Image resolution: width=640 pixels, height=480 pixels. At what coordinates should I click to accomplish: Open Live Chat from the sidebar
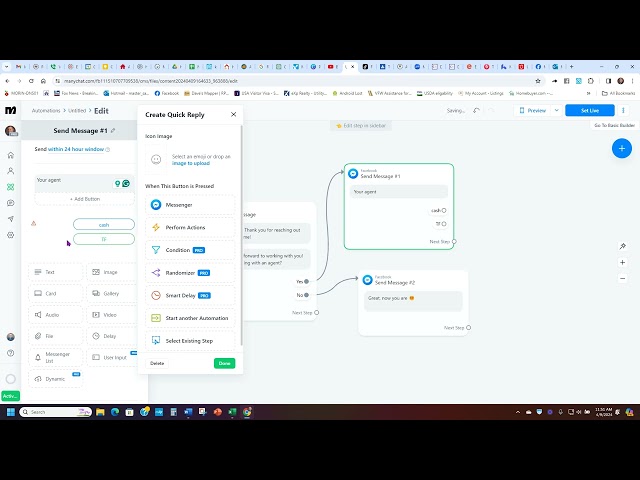(x=11, y=203)
